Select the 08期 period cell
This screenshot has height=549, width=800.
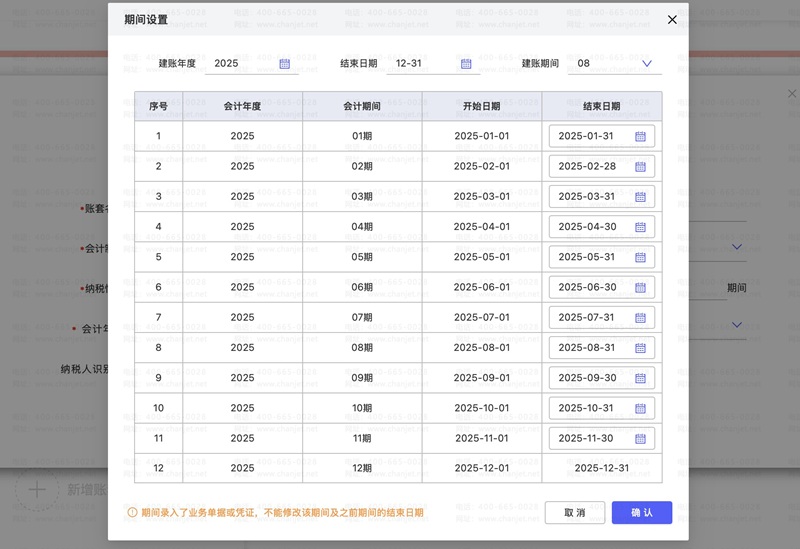click(362, 347)
